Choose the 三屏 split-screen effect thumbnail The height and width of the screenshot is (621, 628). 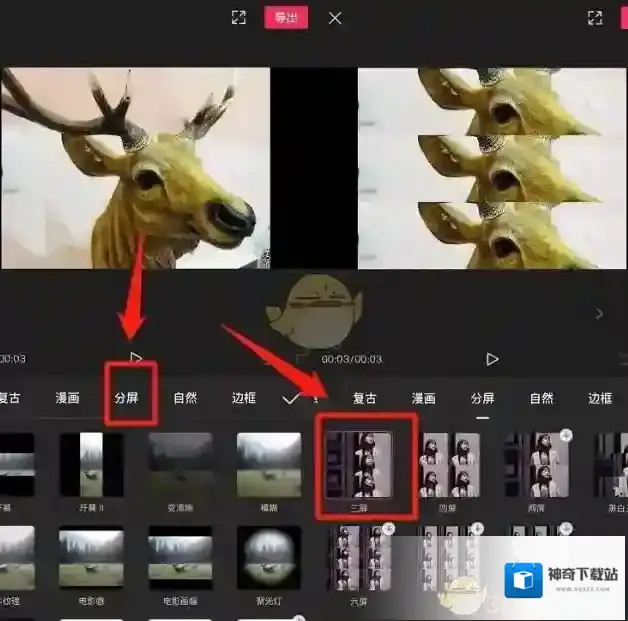[358, 465]
